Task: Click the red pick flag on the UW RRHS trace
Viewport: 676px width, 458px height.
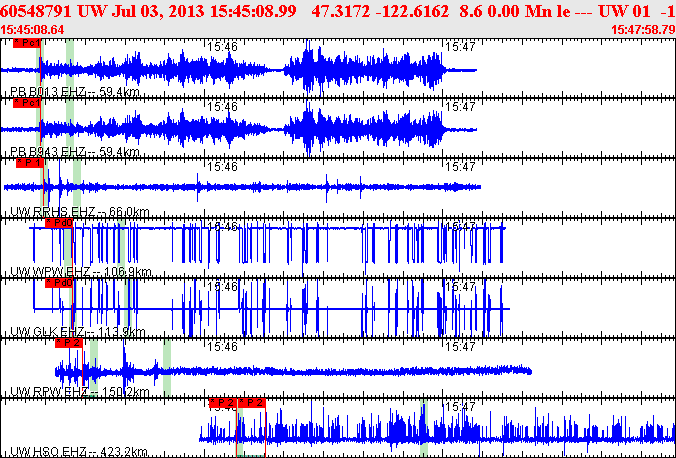Action: [x=30, y=161]
